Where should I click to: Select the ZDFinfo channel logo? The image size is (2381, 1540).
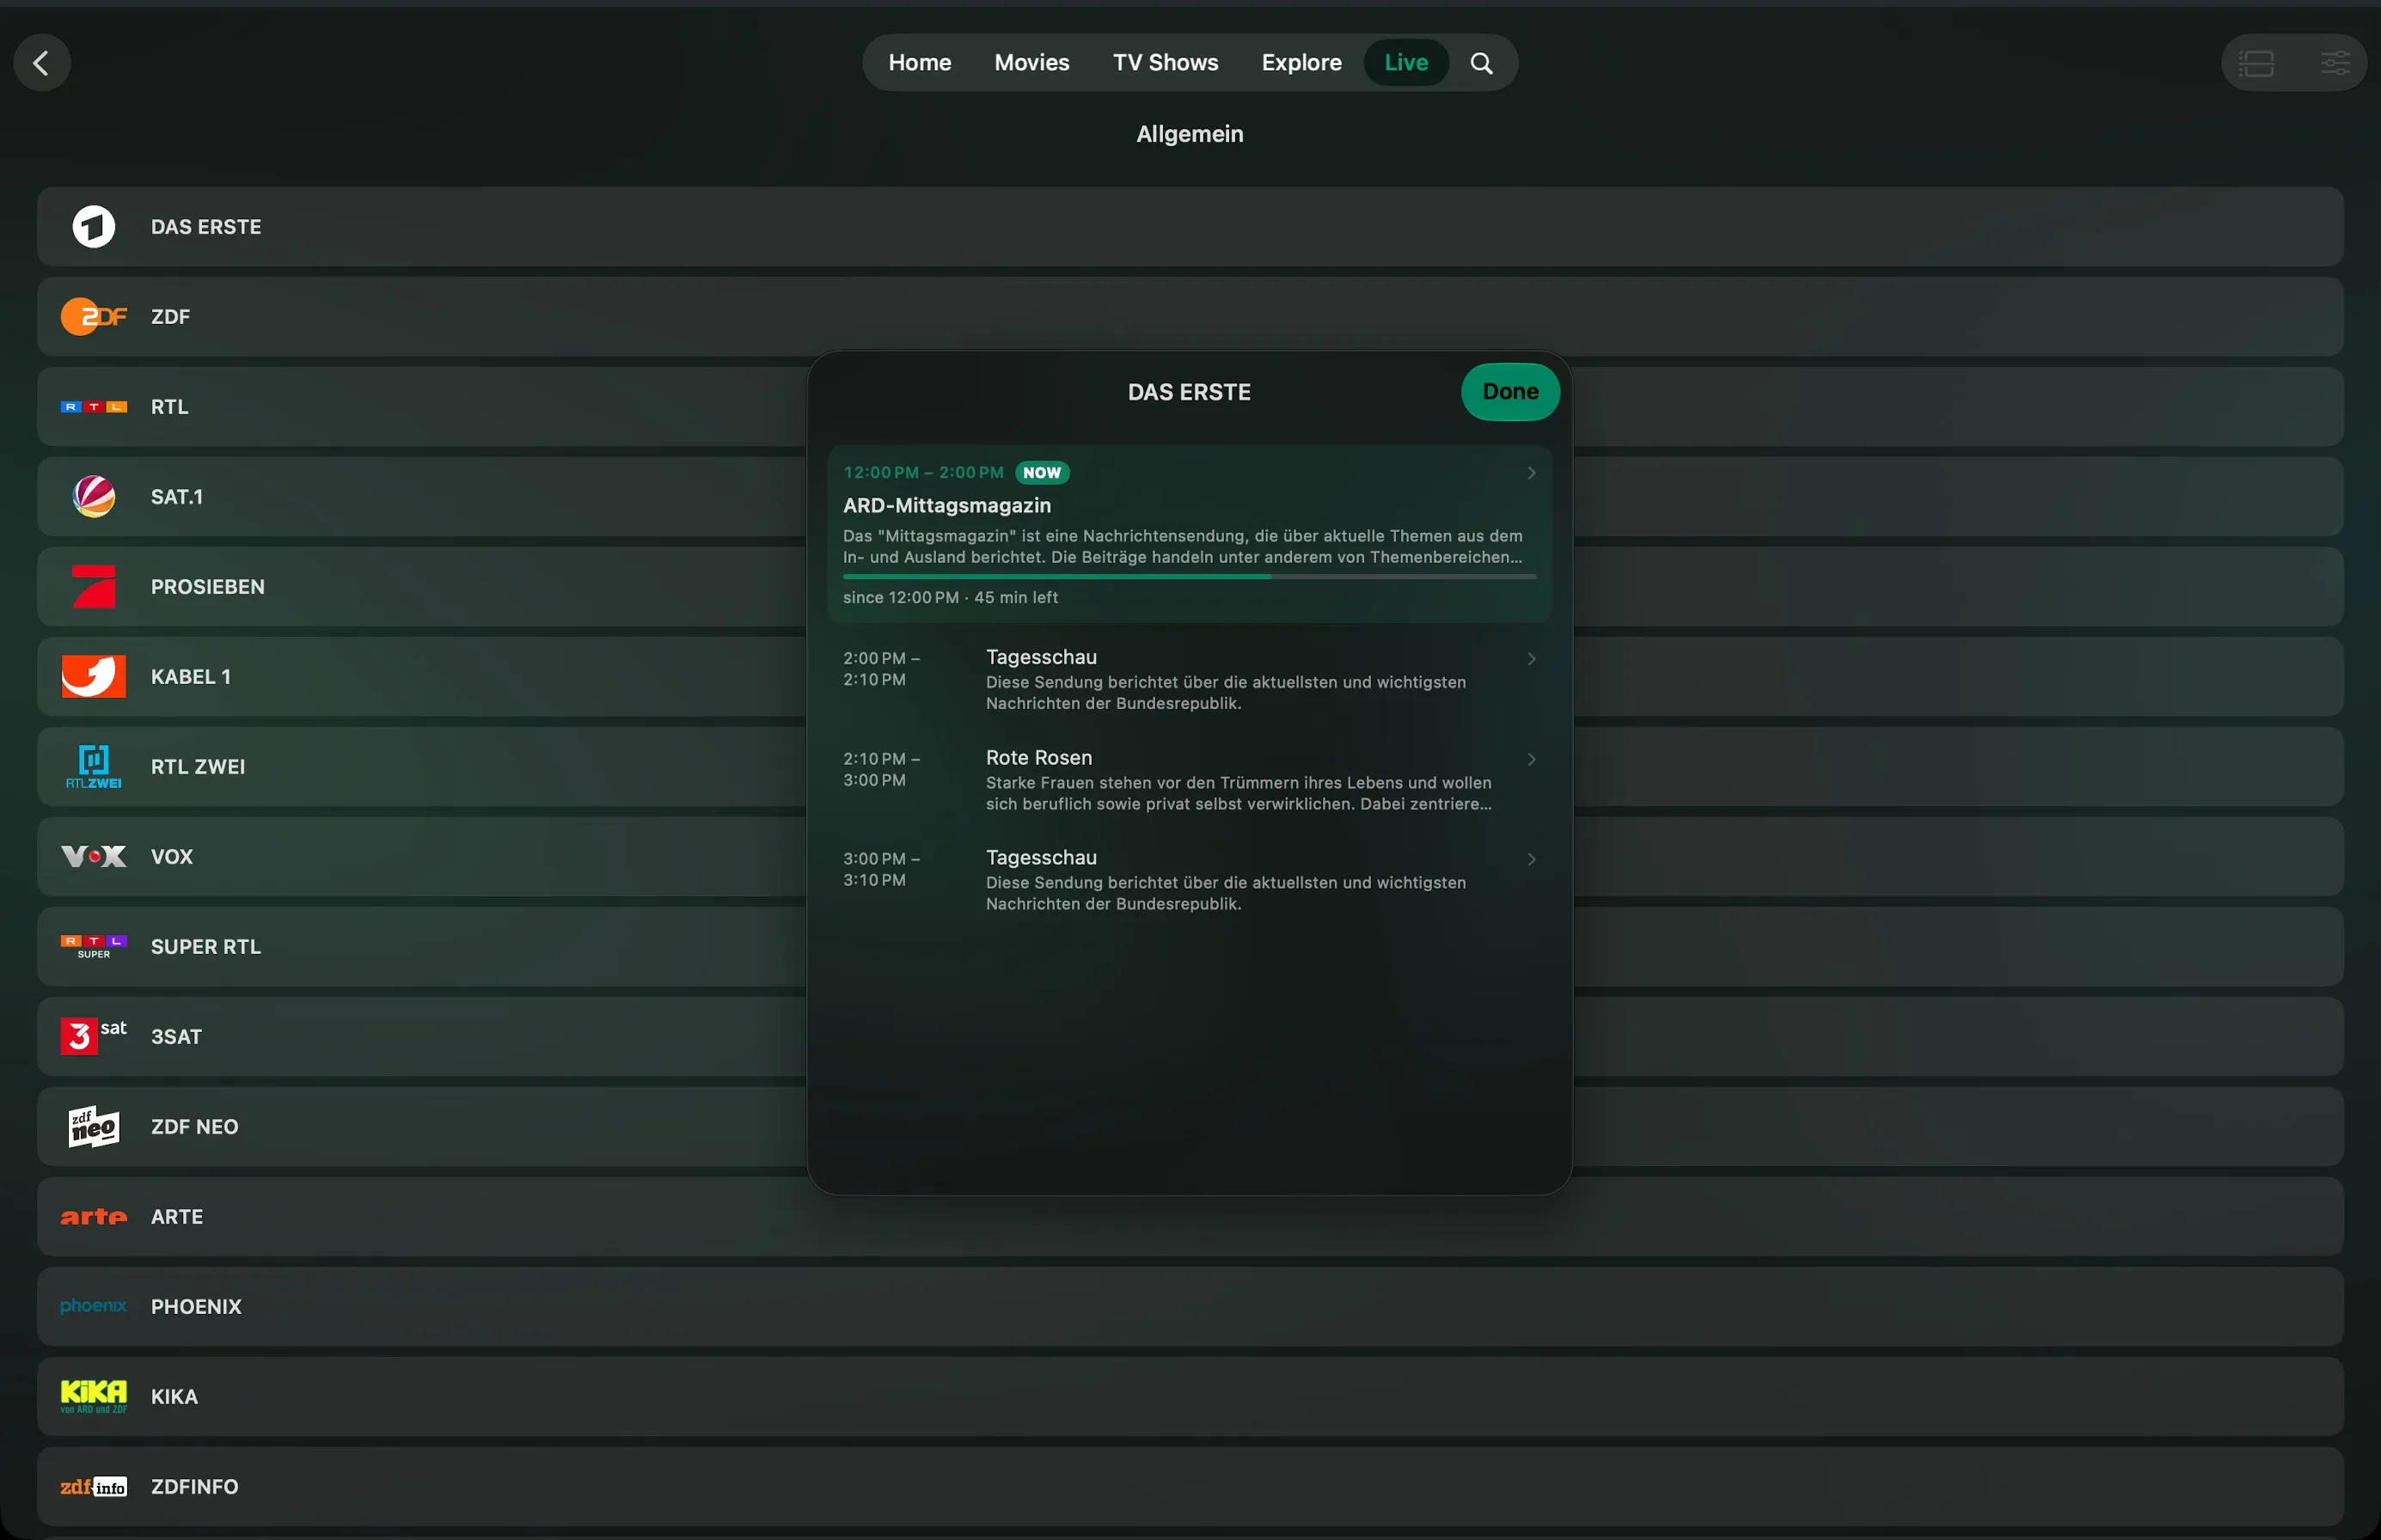pyautogui.click(x=94, y=1487)
